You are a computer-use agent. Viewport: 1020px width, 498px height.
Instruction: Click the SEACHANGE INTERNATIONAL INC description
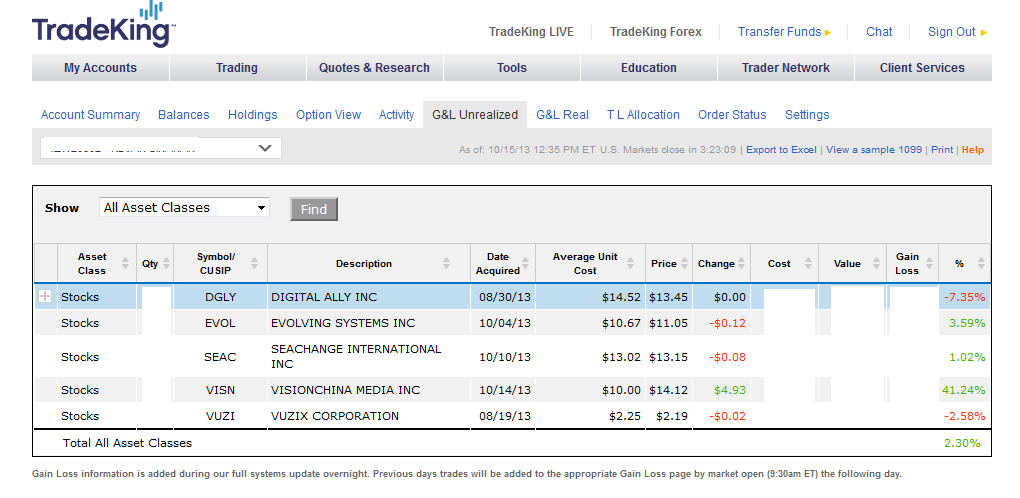tap(356, 356)
